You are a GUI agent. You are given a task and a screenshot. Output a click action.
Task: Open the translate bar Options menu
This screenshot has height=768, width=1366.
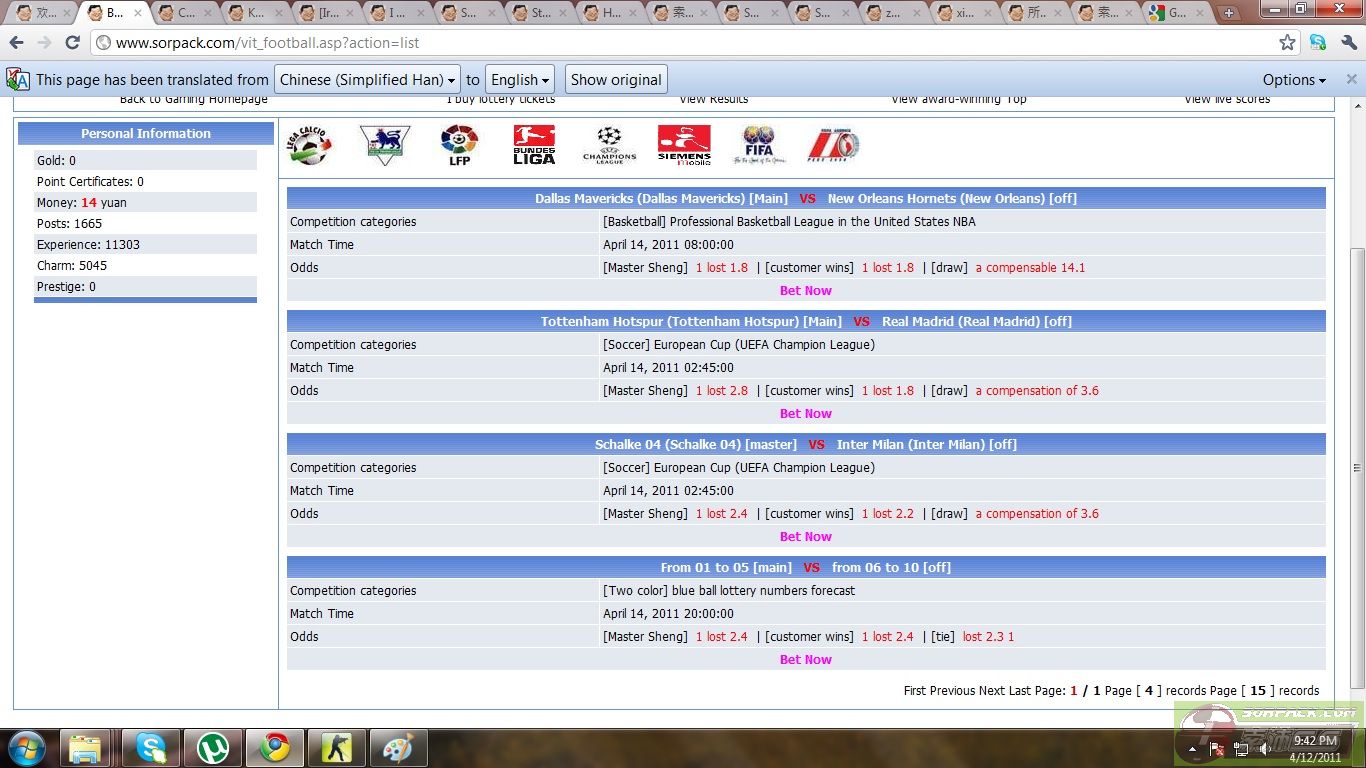[1294, 80]
